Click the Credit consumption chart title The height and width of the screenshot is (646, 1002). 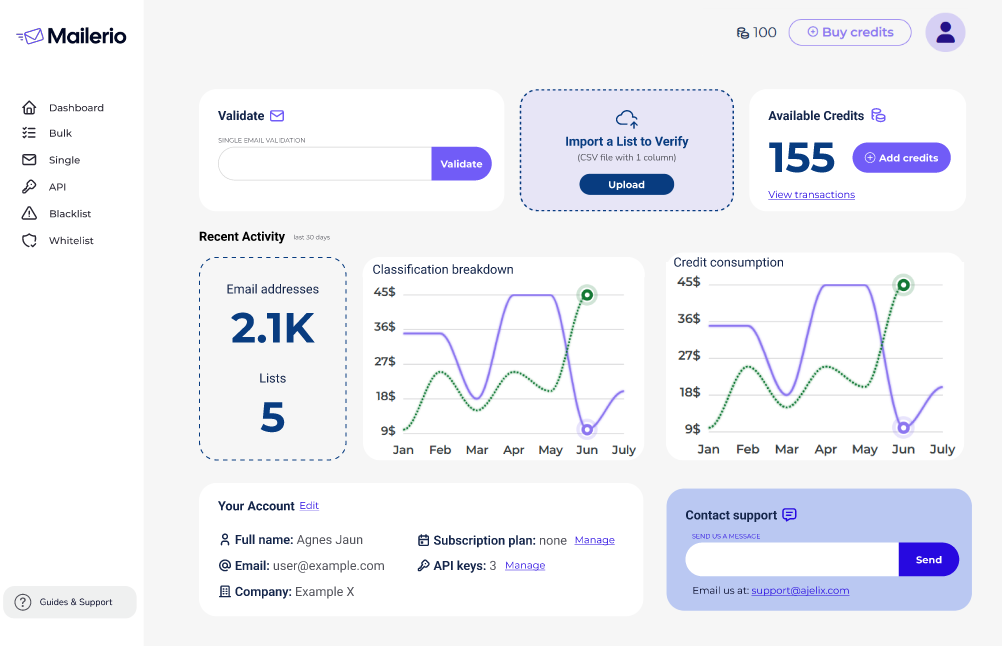pyautogui.click(x=728, y=262)
